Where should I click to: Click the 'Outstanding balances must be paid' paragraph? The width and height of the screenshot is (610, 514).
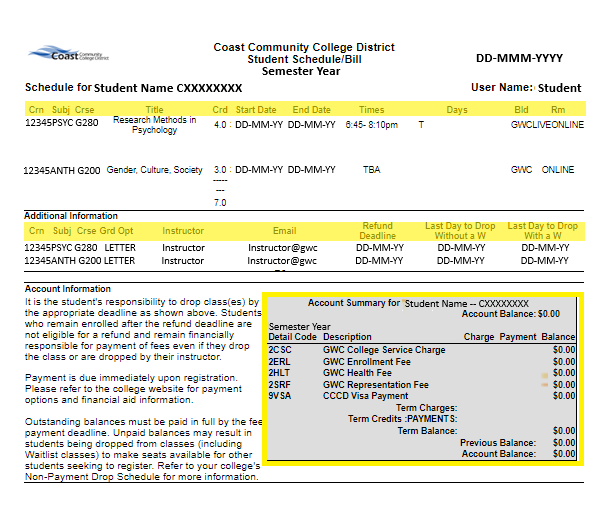tap(144, 449)
